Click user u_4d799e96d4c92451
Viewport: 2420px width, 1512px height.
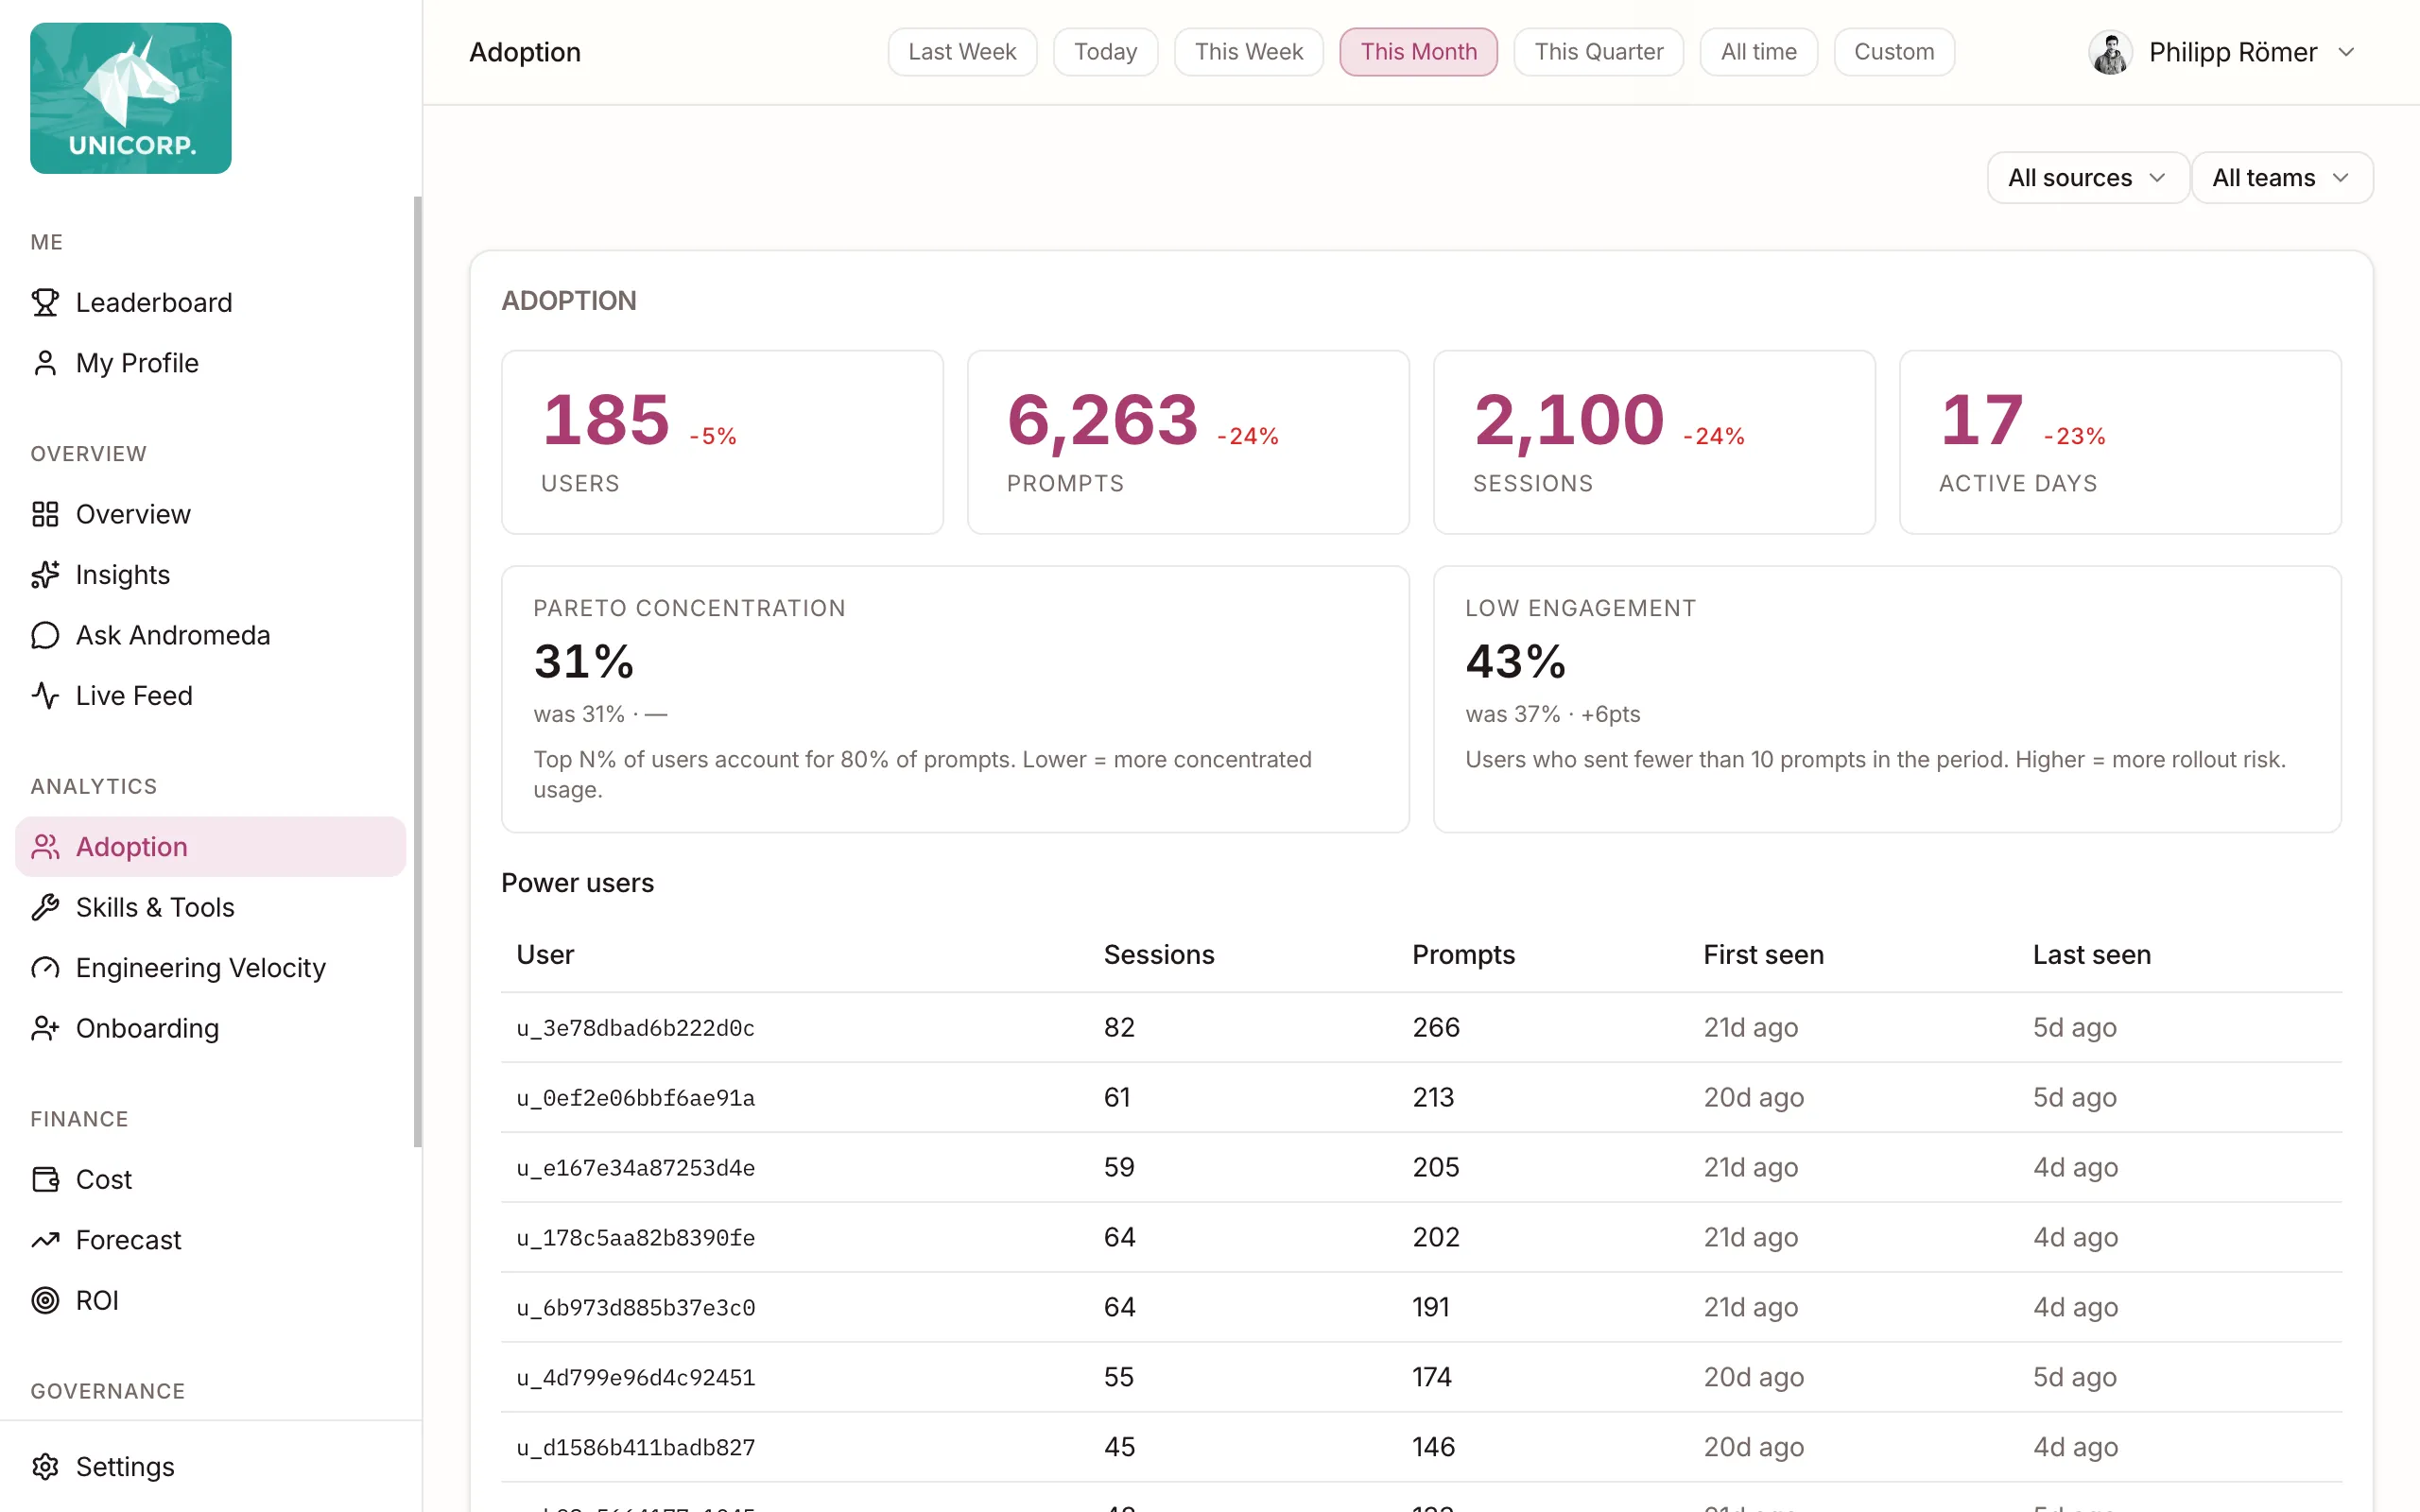tap(635, 1378)
